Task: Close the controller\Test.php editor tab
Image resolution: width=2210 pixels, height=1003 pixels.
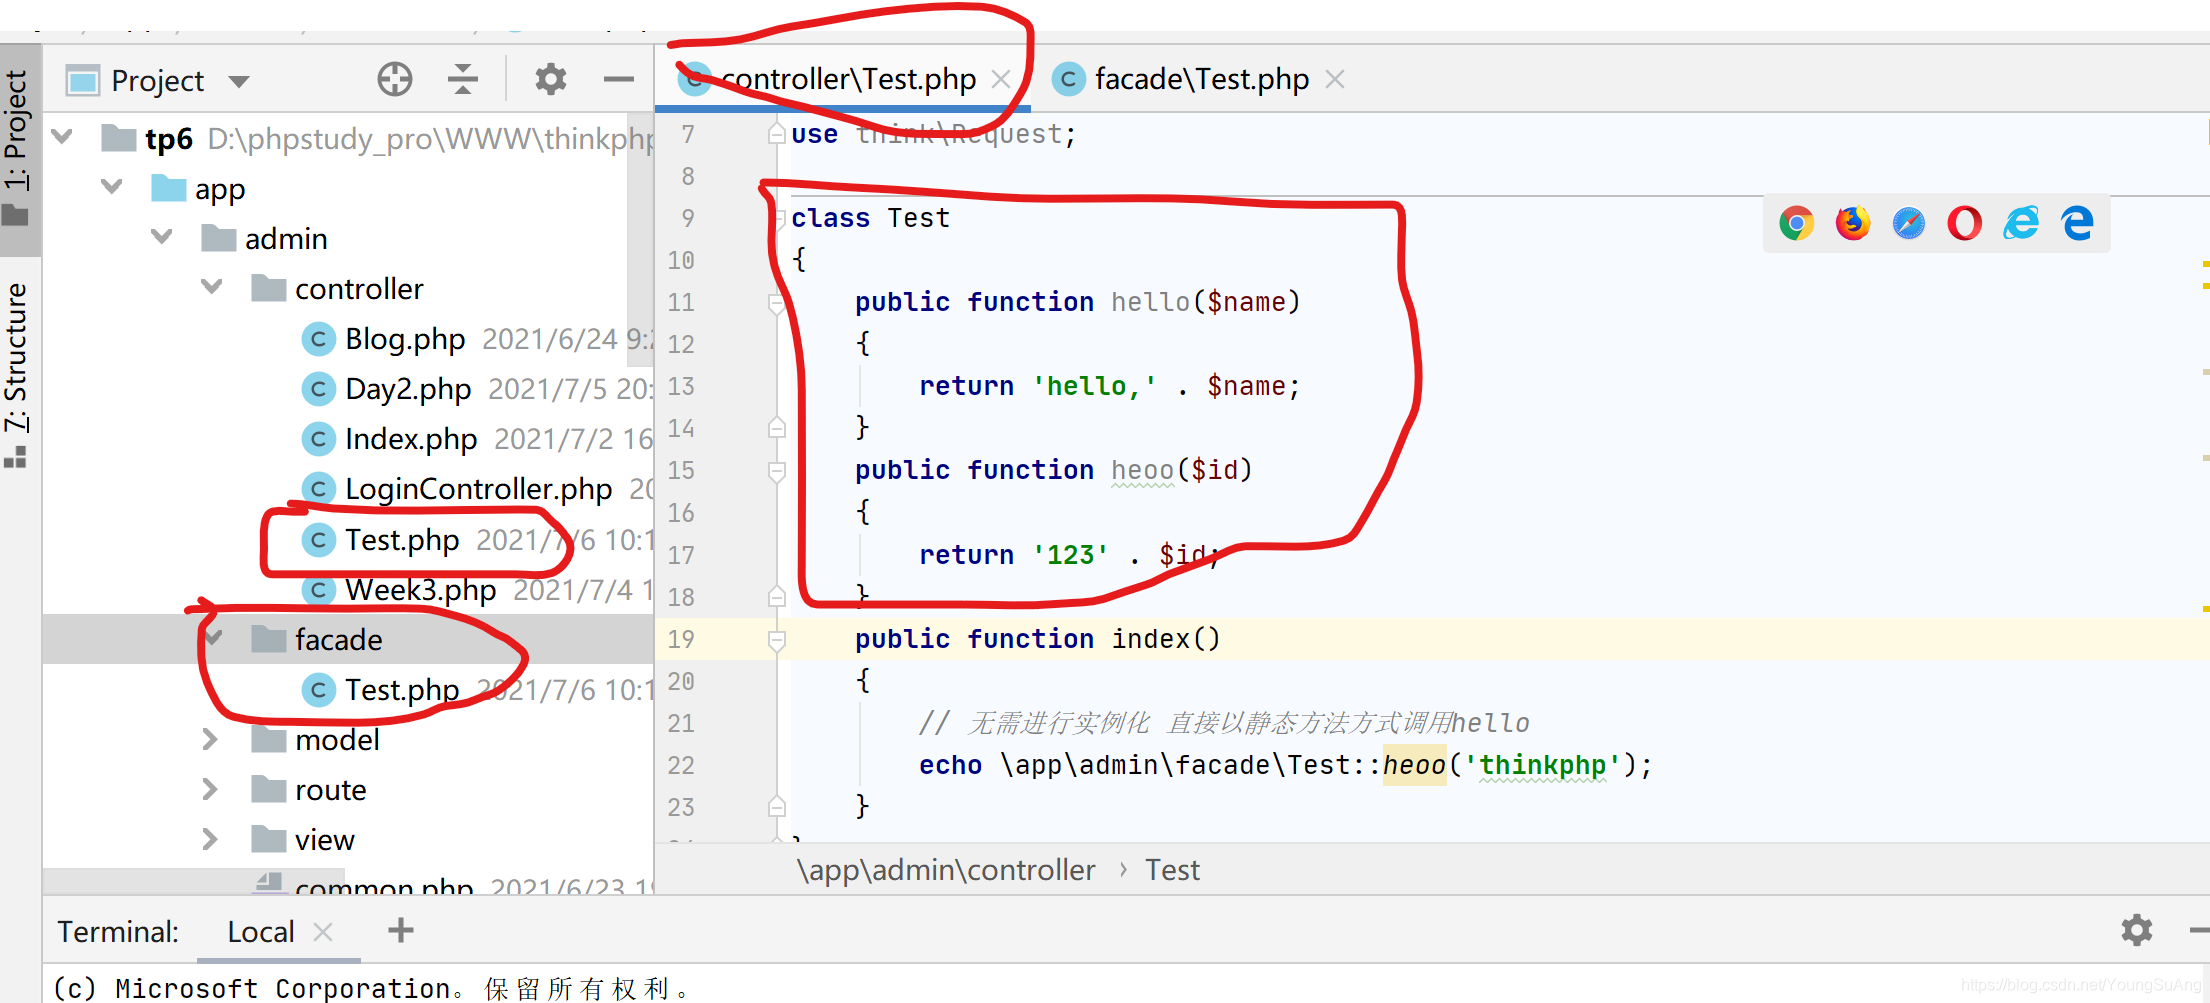Action: click(x=1000, y=79)
